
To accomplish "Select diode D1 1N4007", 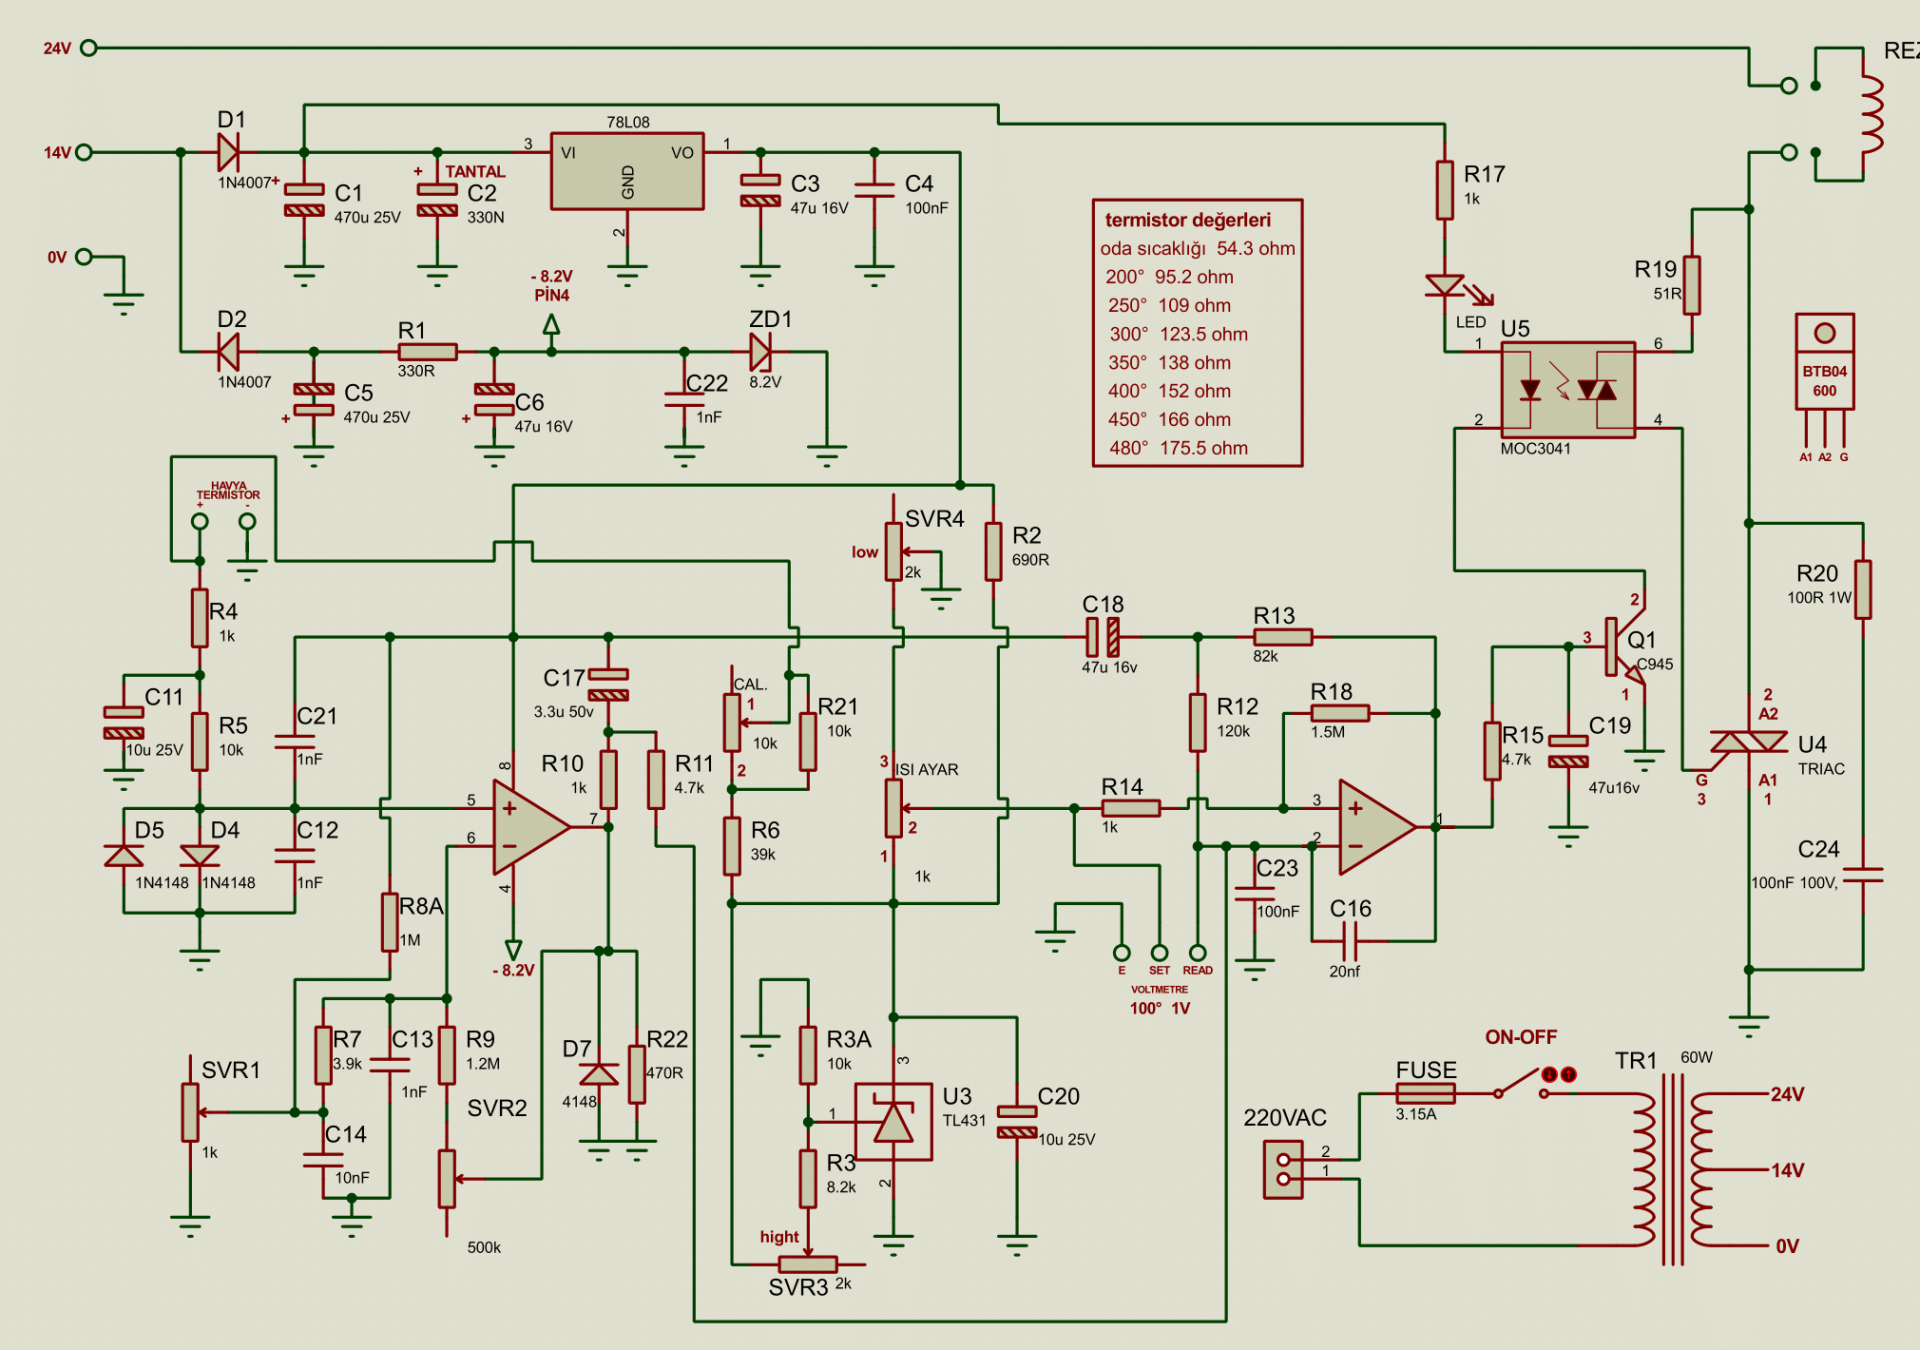I will (x=228, y=152).
